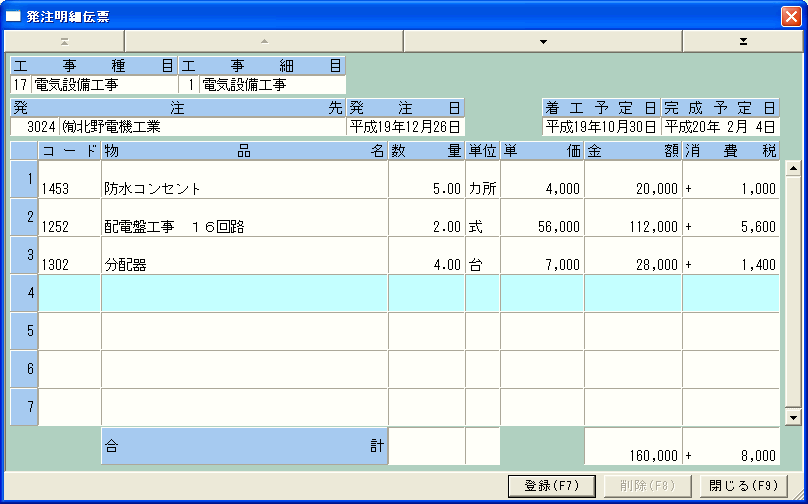This screenshot has width=808, height=504.
Task: Click the 発注明細伝票 title bar window icon
Action: tap(13, 16)
